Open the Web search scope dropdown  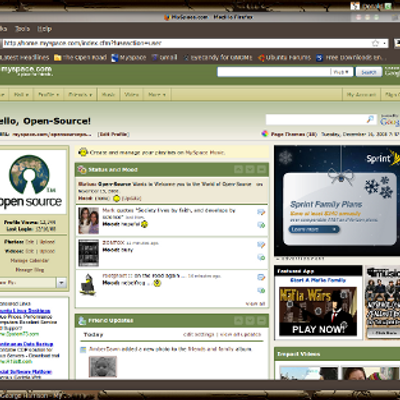tap(341, 72)
